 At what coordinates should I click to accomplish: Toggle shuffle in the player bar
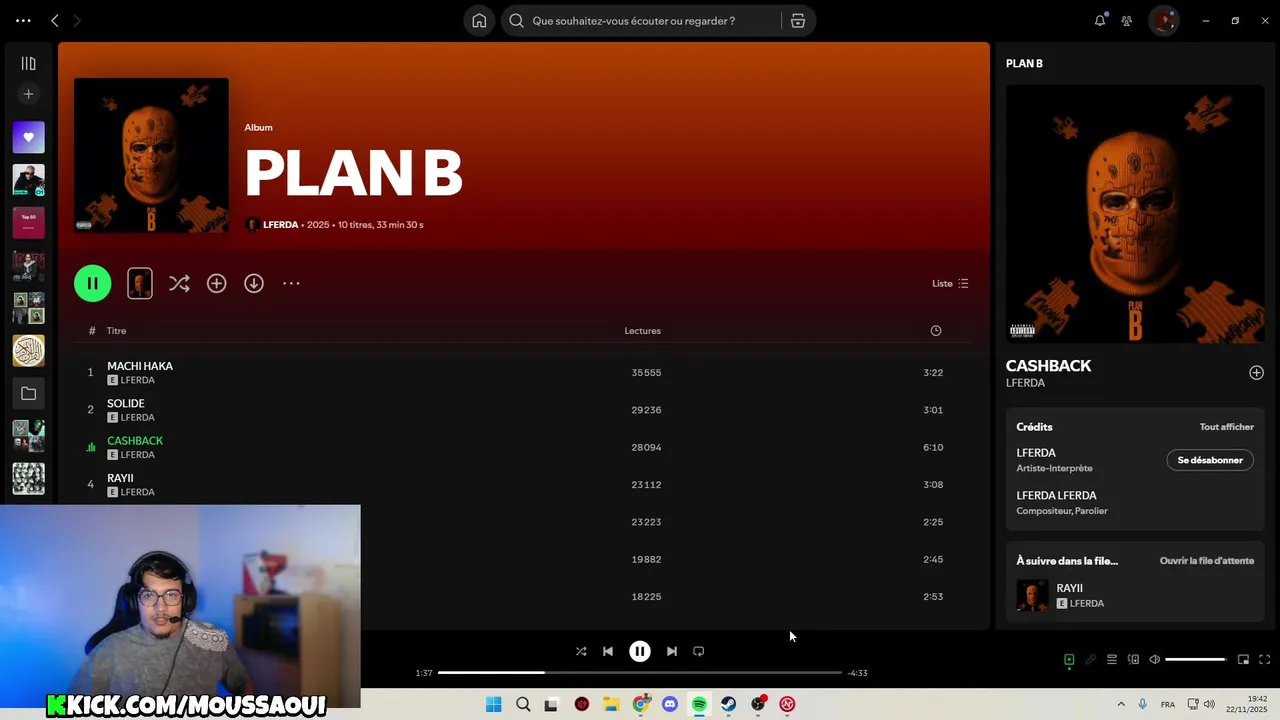tap(581, 651)
